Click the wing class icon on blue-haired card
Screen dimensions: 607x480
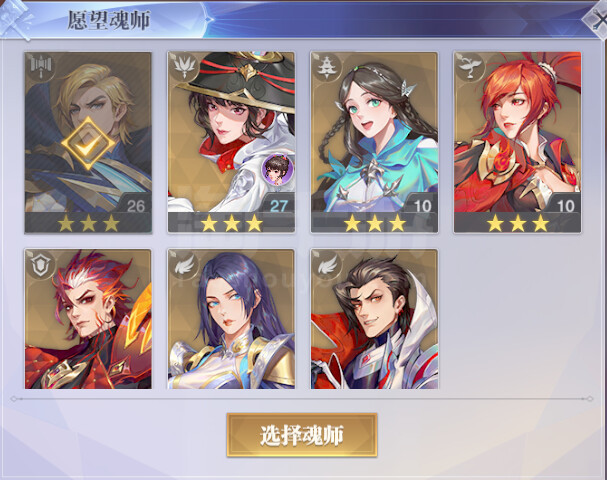pos(184,266)
